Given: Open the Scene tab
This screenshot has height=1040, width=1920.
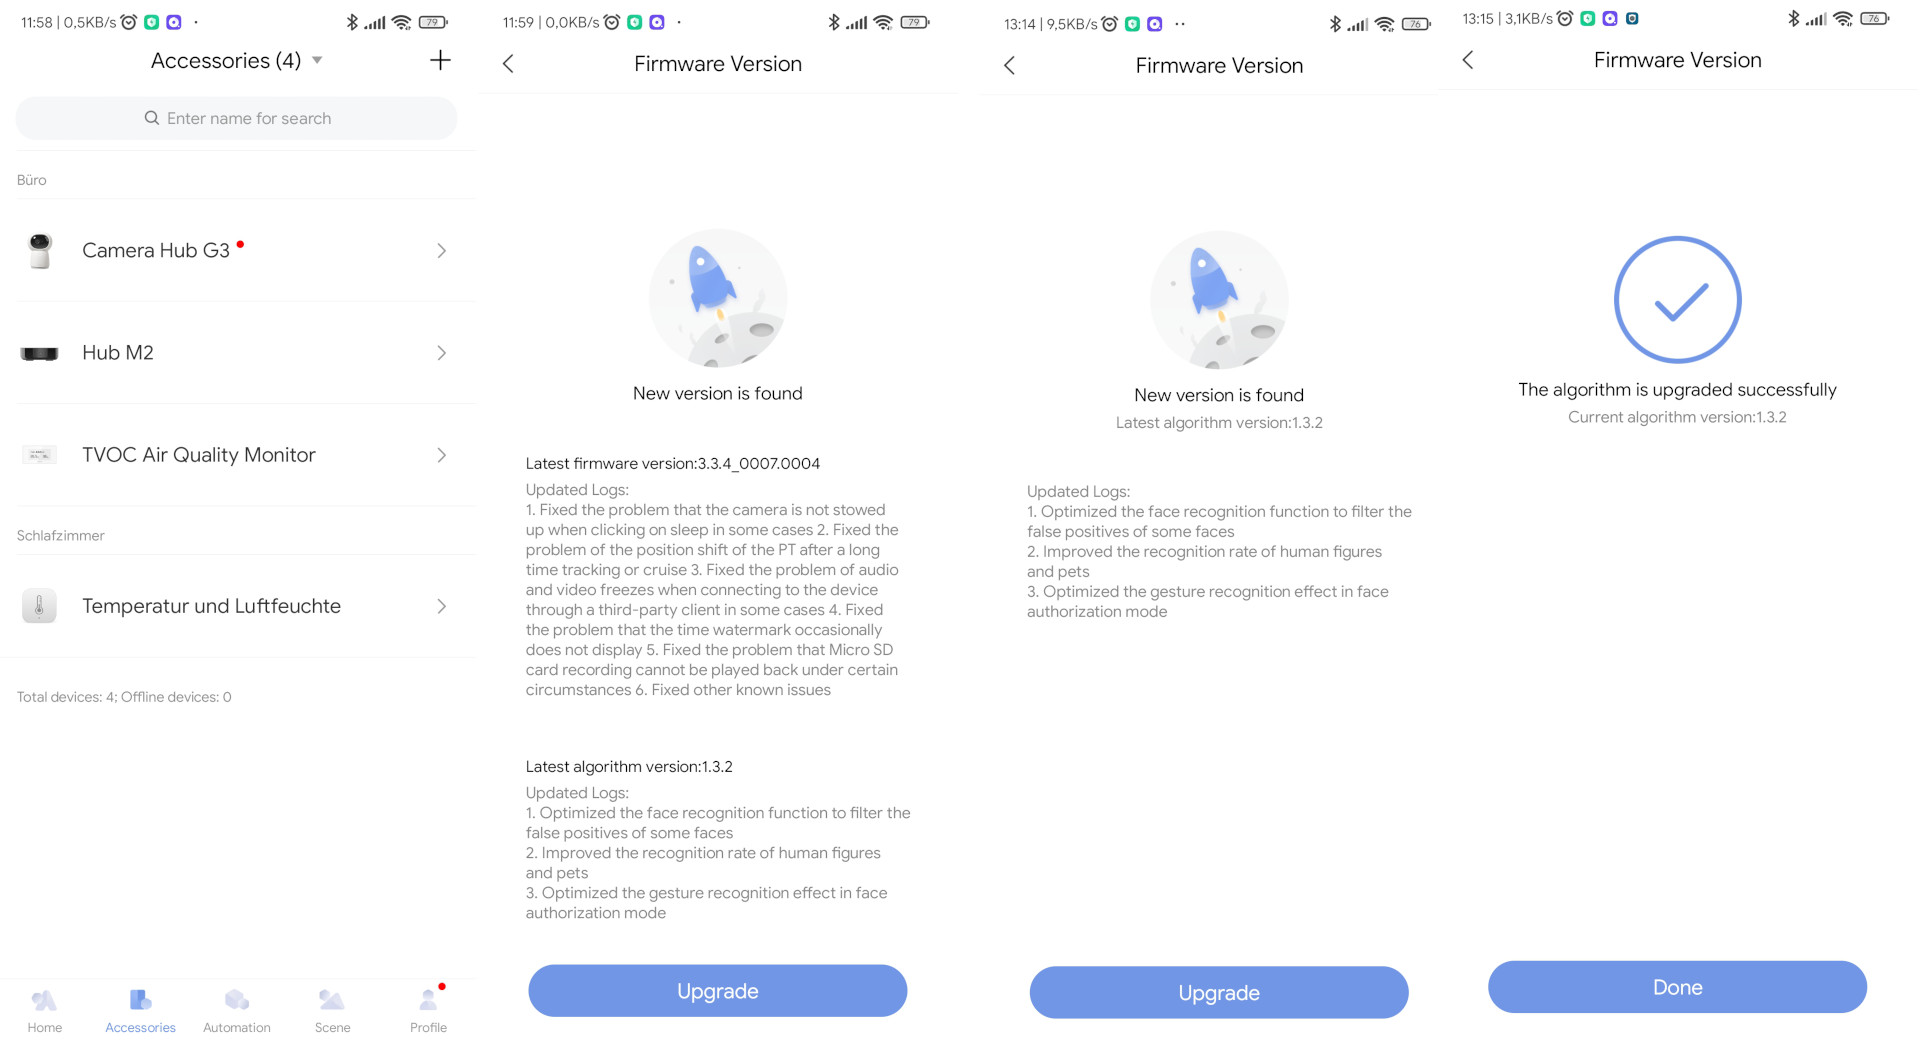Looking at the screenshot, I should click(x=332, y=1009).
